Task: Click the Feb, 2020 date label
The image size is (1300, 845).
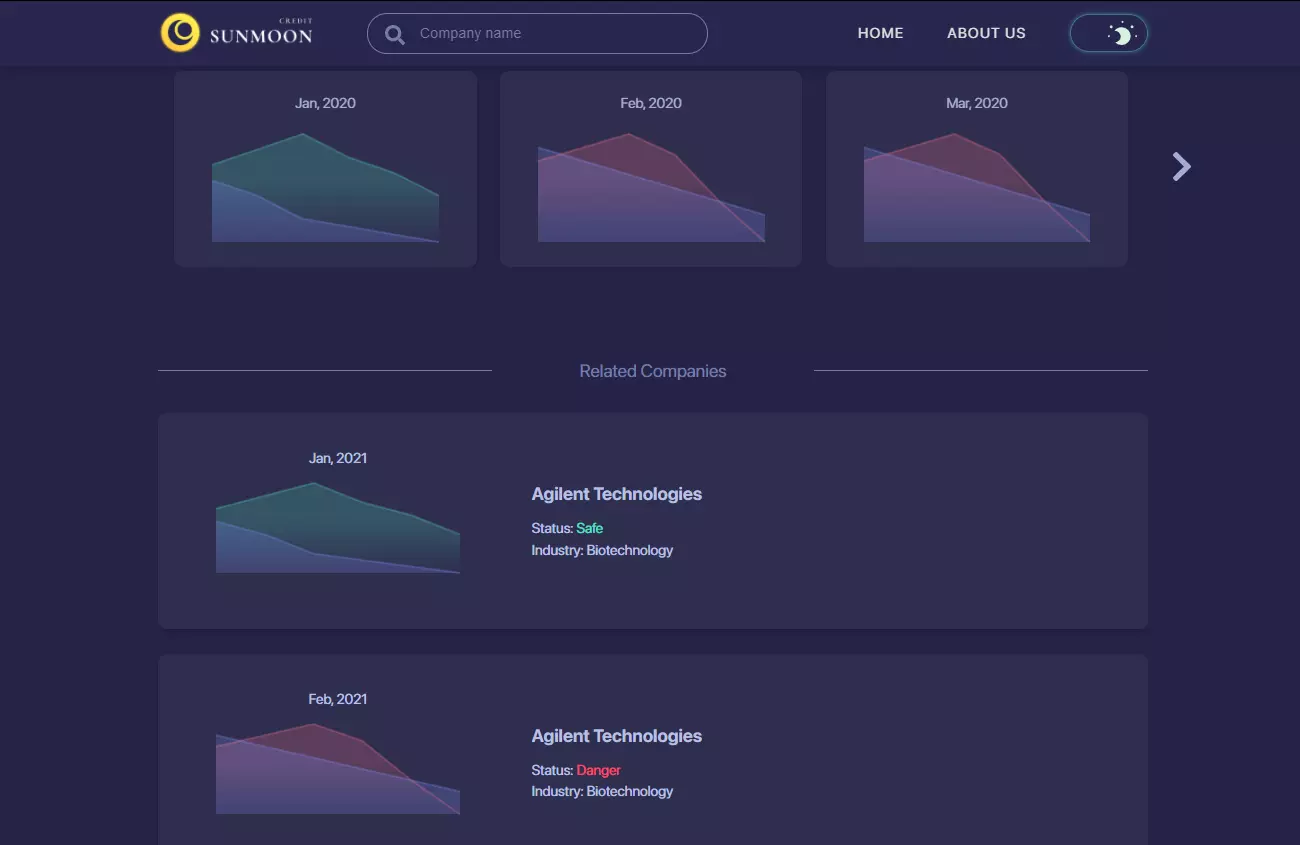Action: click(651, 103)
